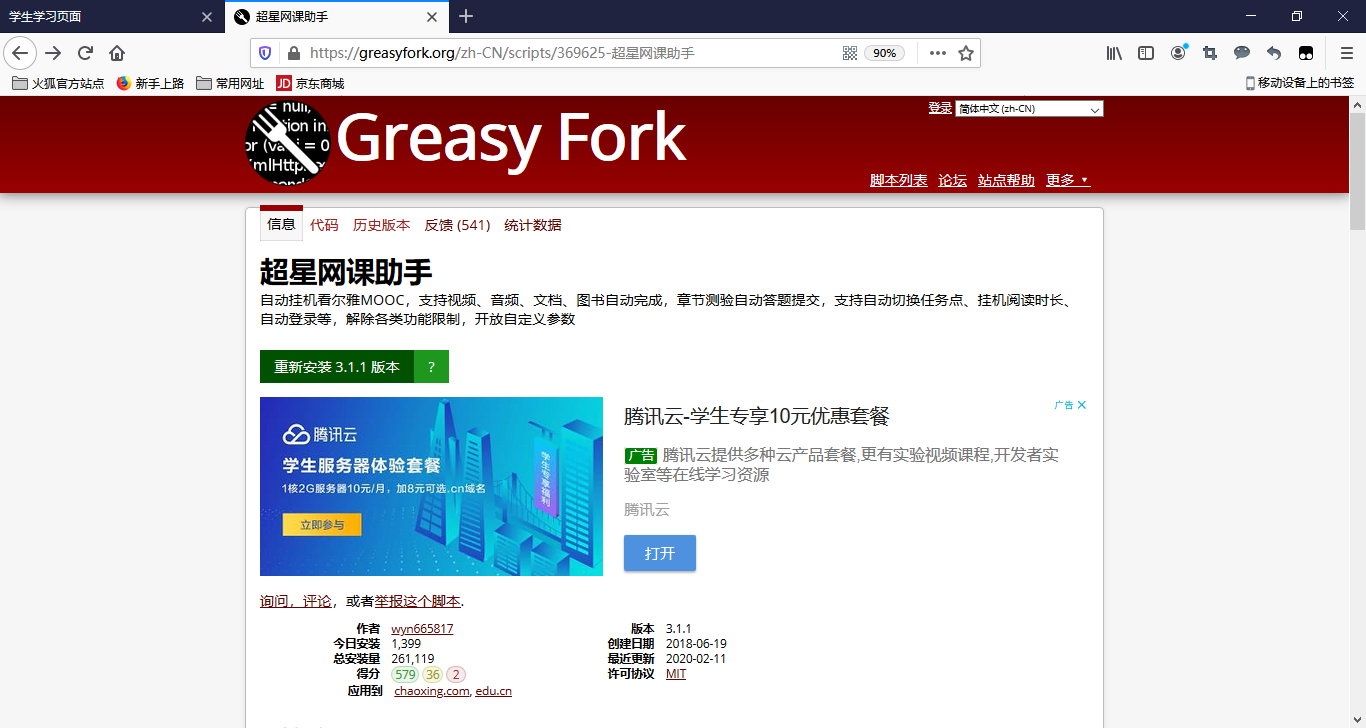Viewport: 1366px width, 728px height.
Task: Launch the screenshot crop tool
Action: pyautogui.click(x=1210, y=53)
